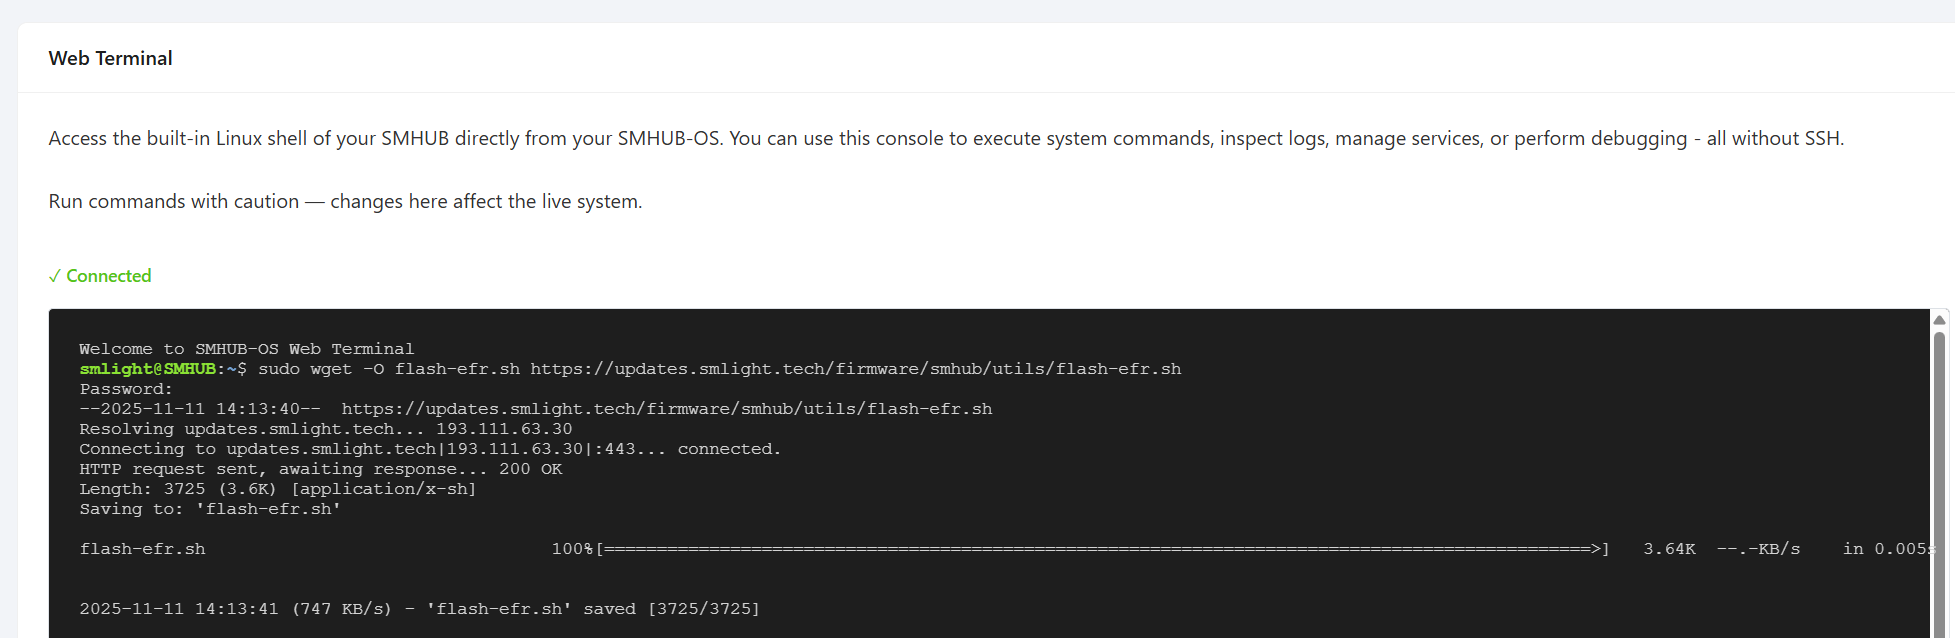
Task: Click the Saving to: 'flash-efr.sh' line
Action: pyautogui.click(x=210, y=509)
